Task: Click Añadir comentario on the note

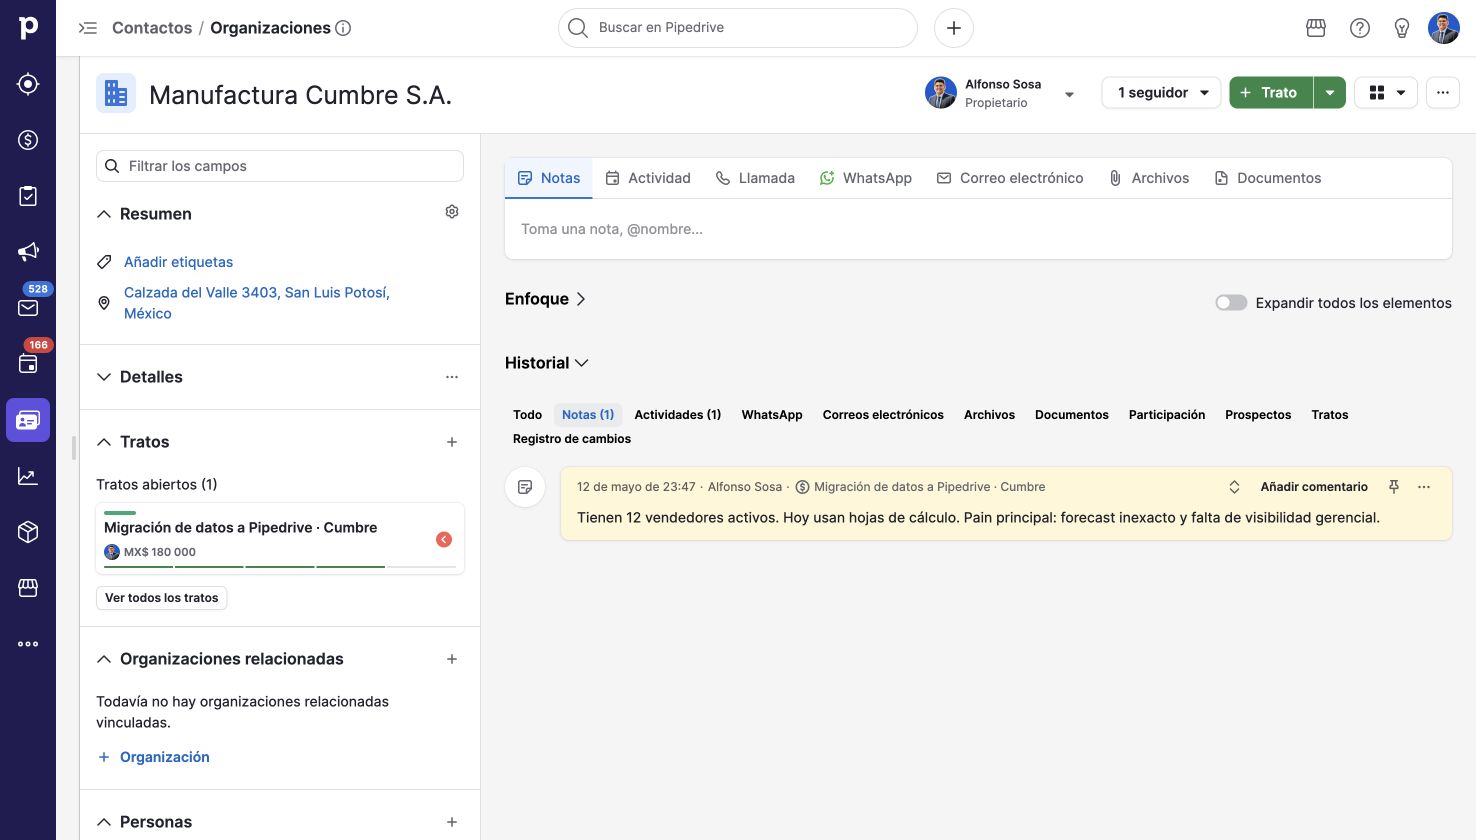Action: 1314,487
